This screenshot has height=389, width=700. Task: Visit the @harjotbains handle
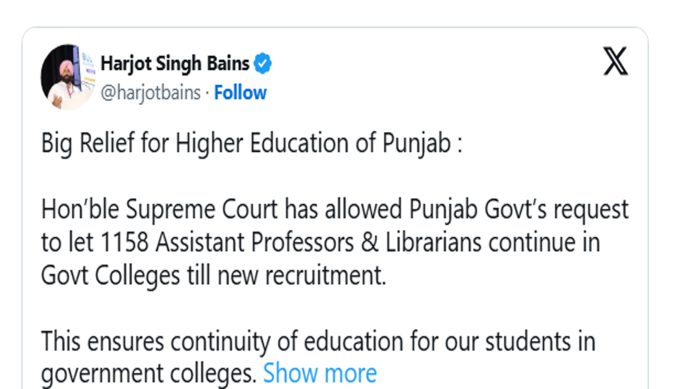click(150, 93)
